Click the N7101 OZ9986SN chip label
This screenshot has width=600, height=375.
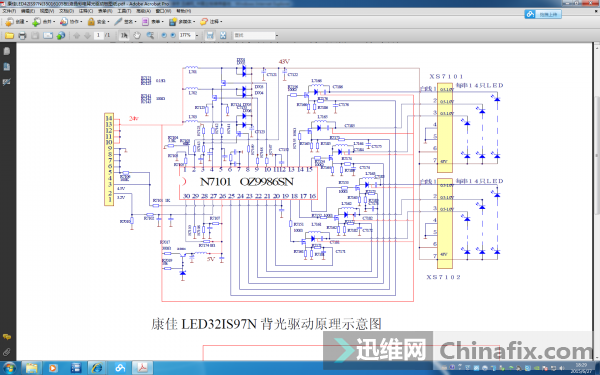246,182
